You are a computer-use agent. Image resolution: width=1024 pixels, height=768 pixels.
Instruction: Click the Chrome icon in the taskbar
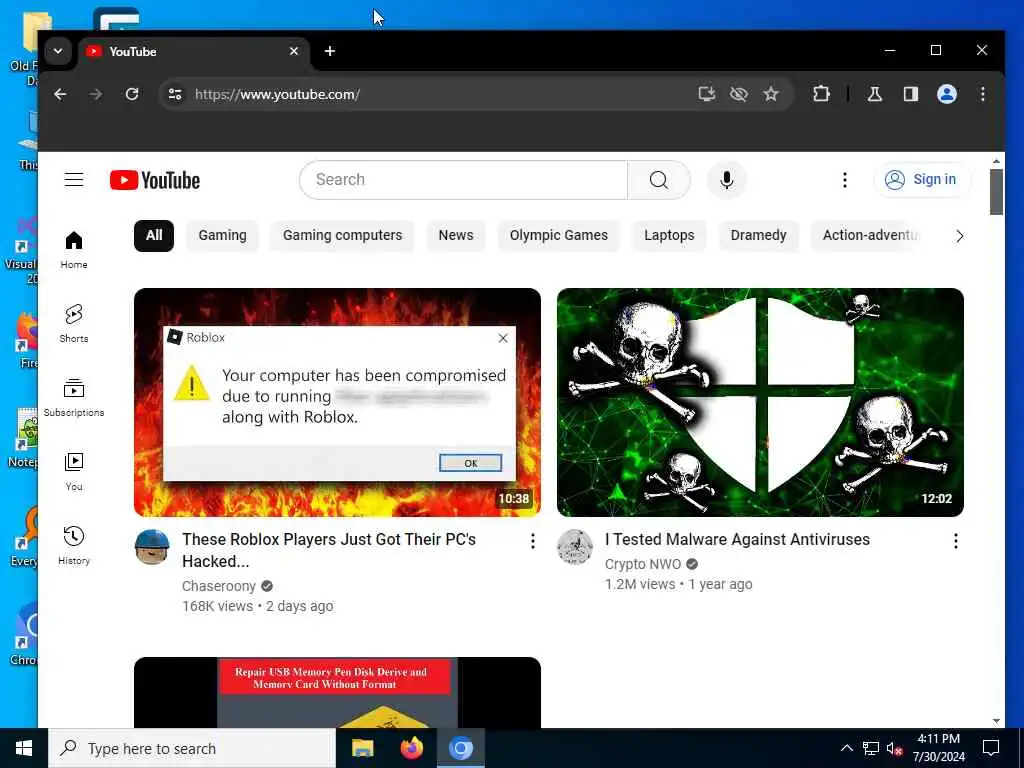click(460, 748)
